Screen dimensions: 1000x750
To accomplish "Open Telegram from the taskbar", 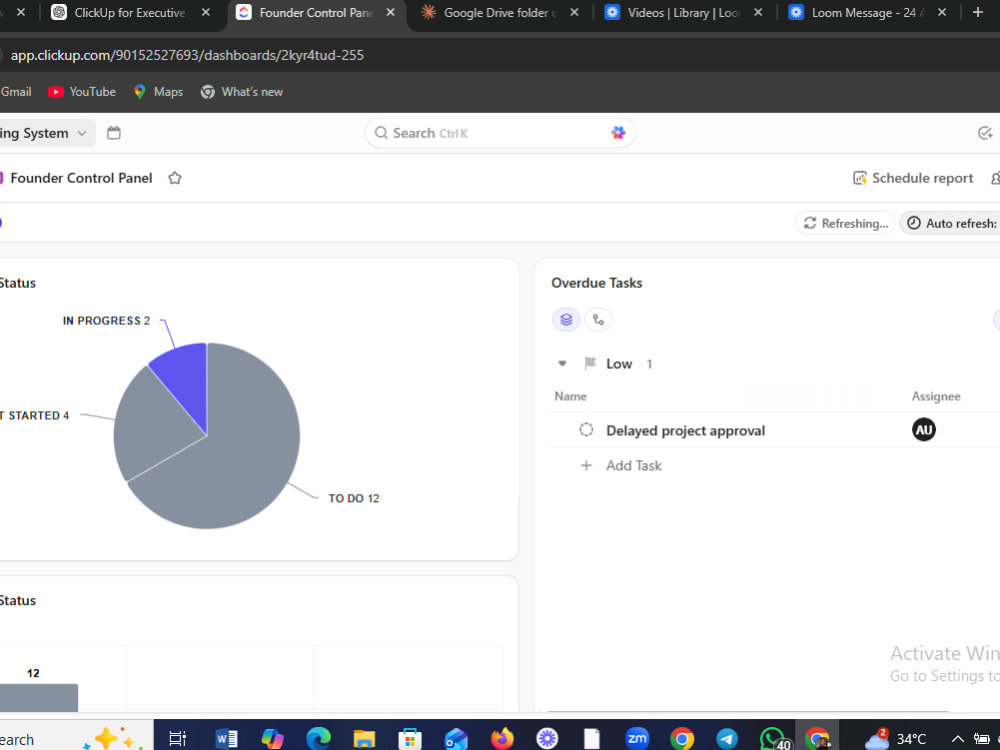I will pyautogui.click(x=726, y=739).
